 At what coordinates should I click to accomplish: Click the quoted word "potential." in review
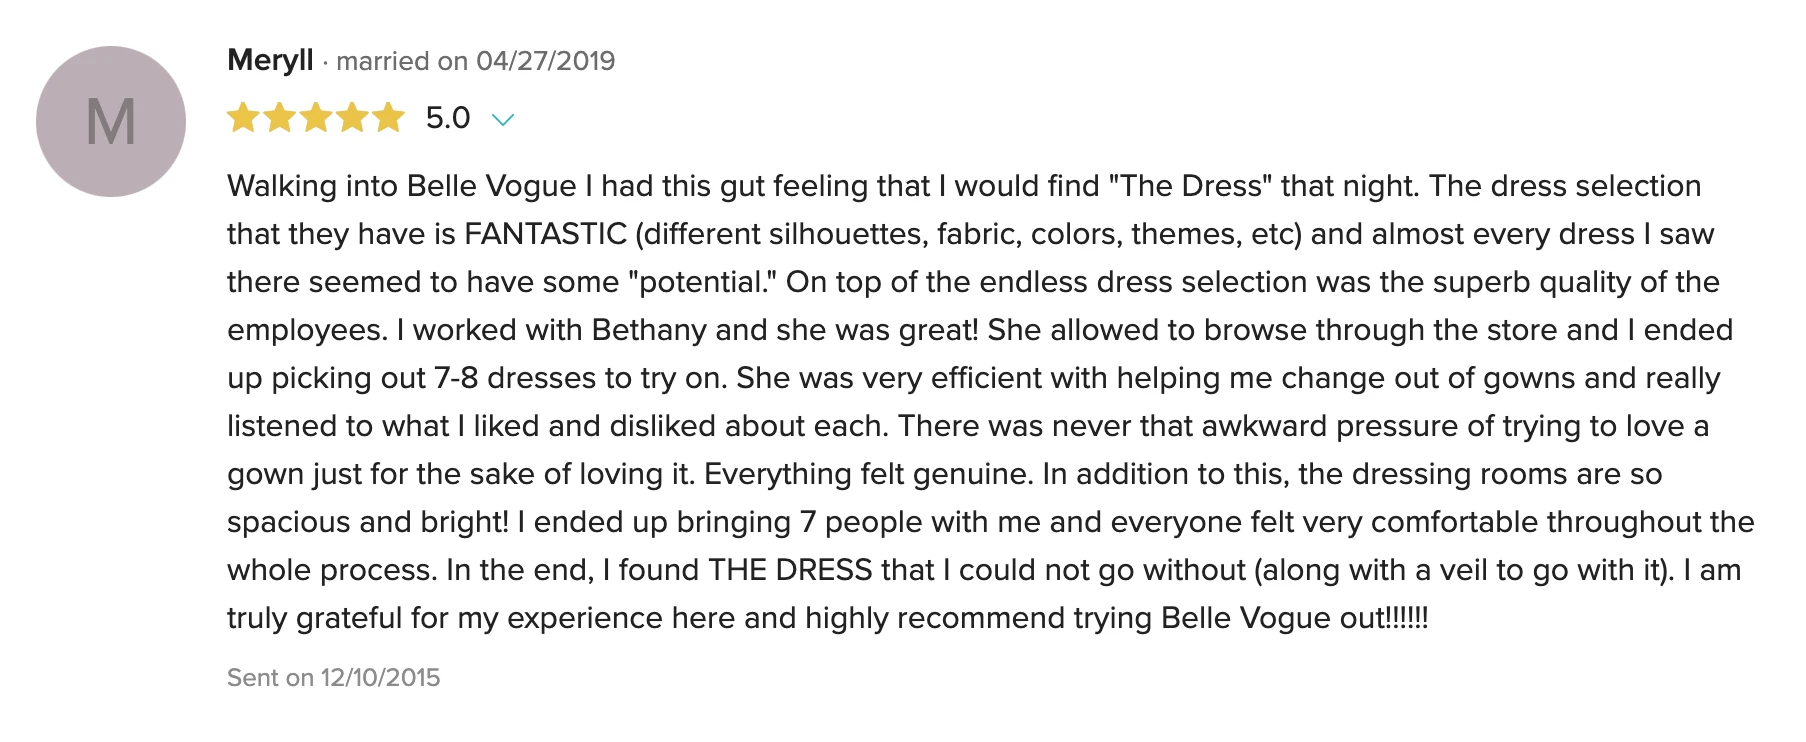click(x=703, y=282)
